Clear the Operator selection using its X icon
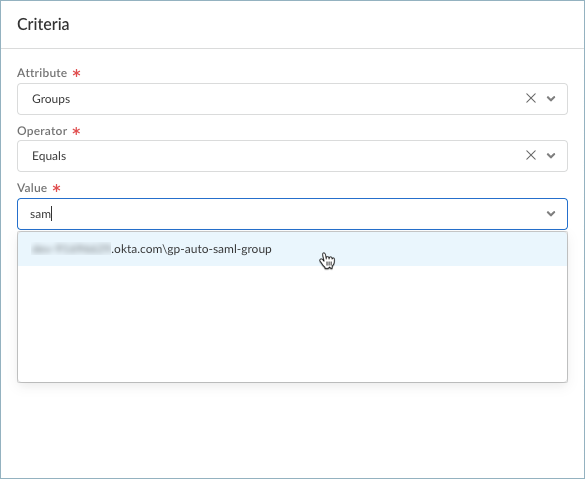Image resolution: width=585 pixels, height=479 pixels. 531,155
